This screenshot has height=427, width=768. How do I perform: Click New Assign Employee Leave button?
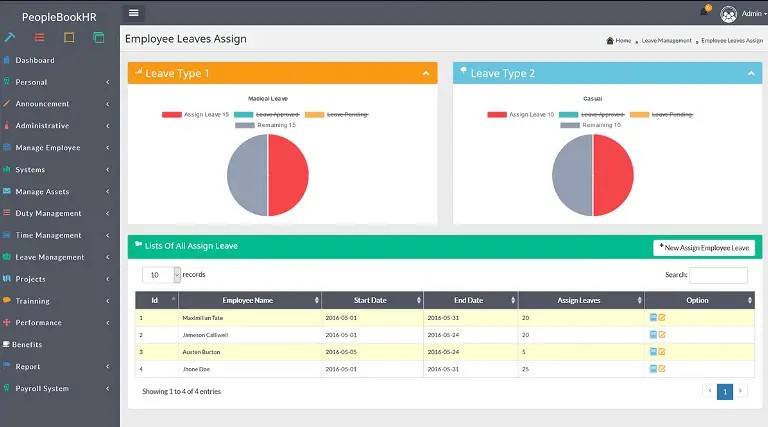pyautogui.click(x=704, y=248)
